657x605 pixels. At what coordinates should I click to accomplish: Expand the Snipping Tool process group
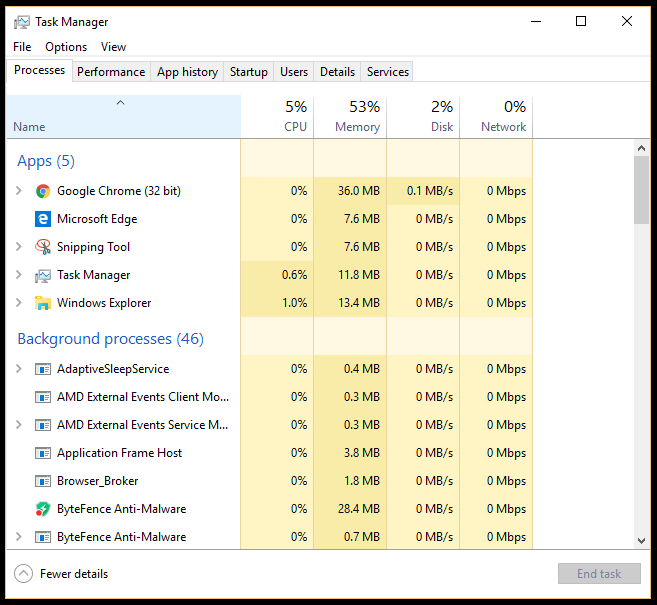click(18, 246)
